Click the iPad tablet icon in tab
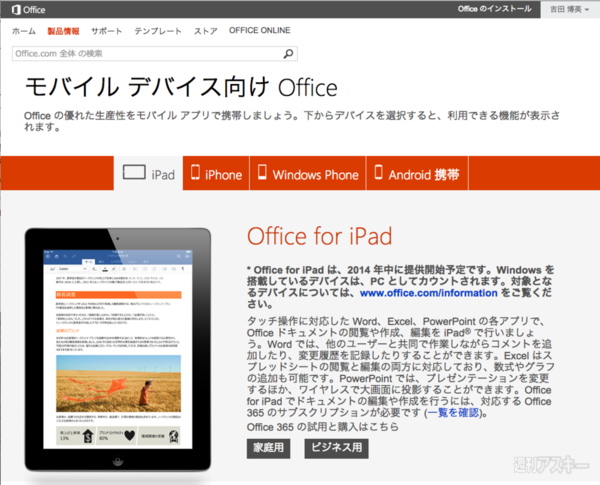This screenshot has height=485, width=600. click(134, 172)
